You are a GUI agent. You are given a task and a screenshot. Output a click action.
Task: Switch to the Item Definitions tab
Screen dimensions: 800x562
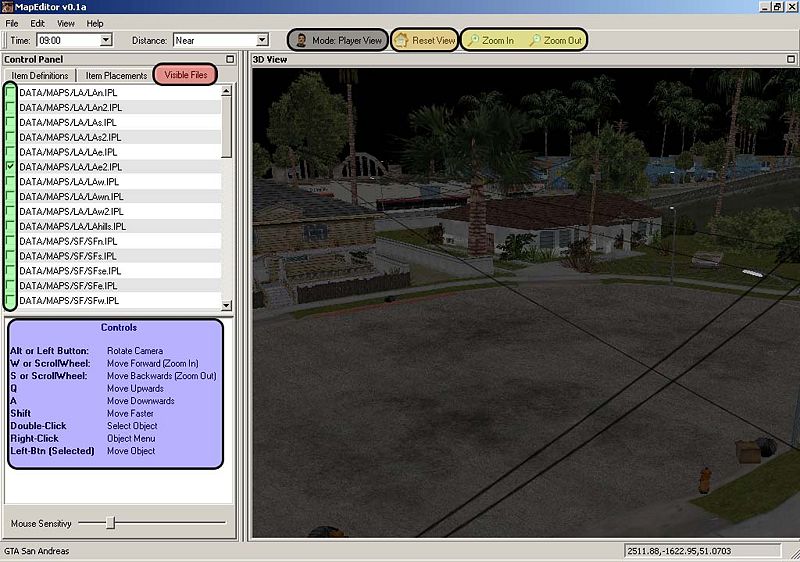pos(40,76)
